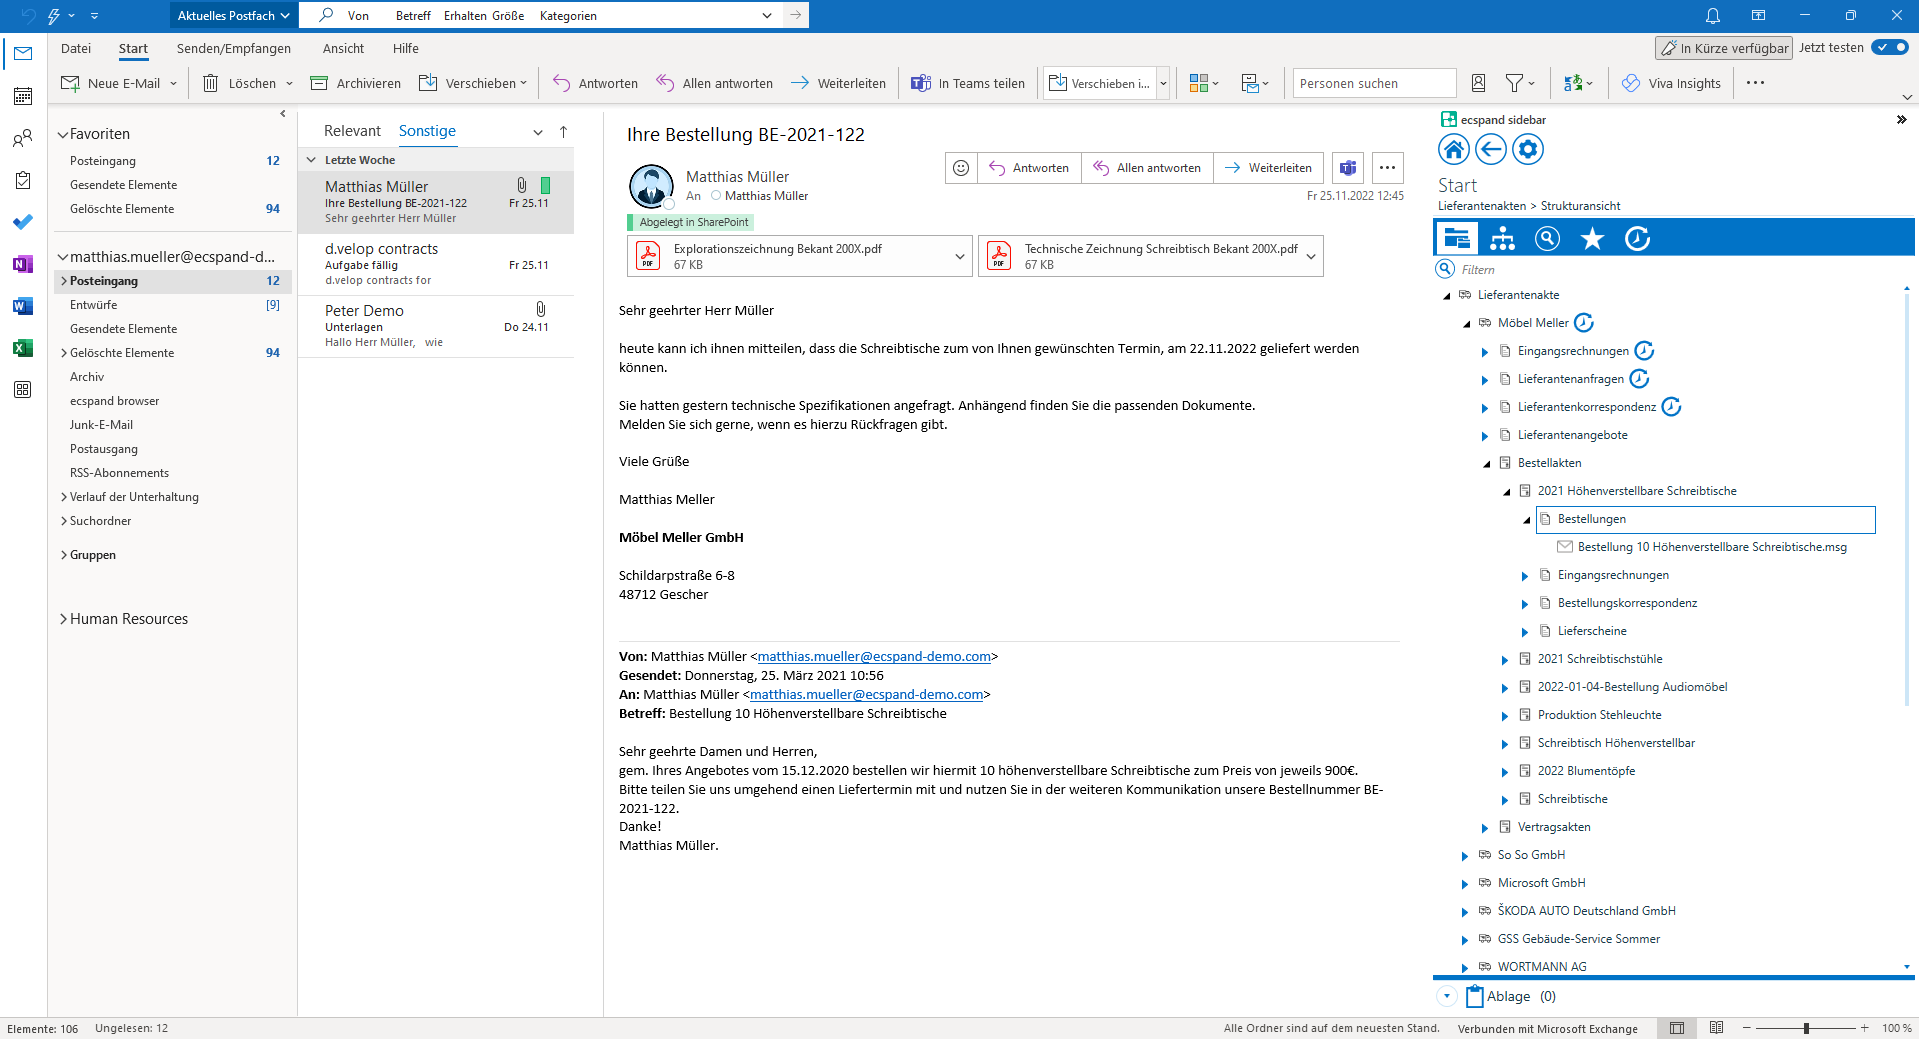The image size is (1919, 1039).
Task: Open ecspand sidebar settings gear
Action: click(1528, 149)
